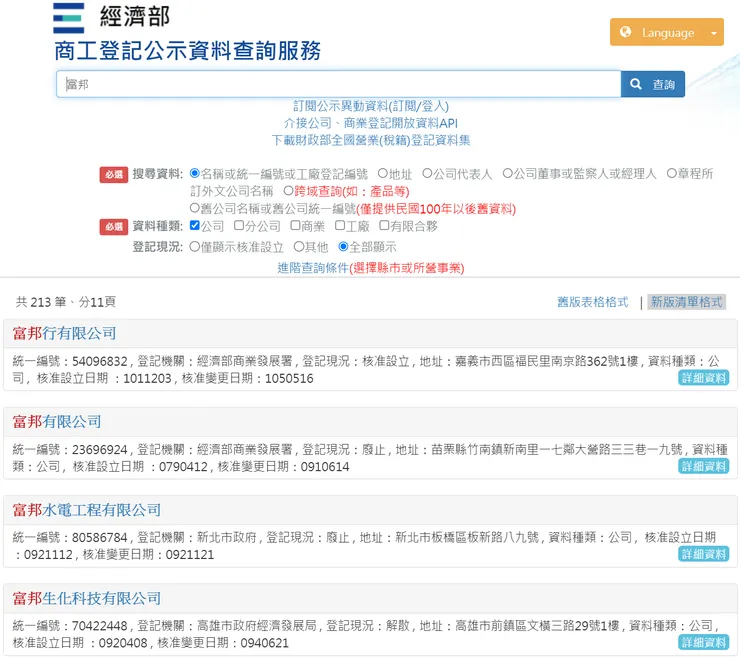Open the Language dropdown arrow
740x658 pixels.
point(714,33)
